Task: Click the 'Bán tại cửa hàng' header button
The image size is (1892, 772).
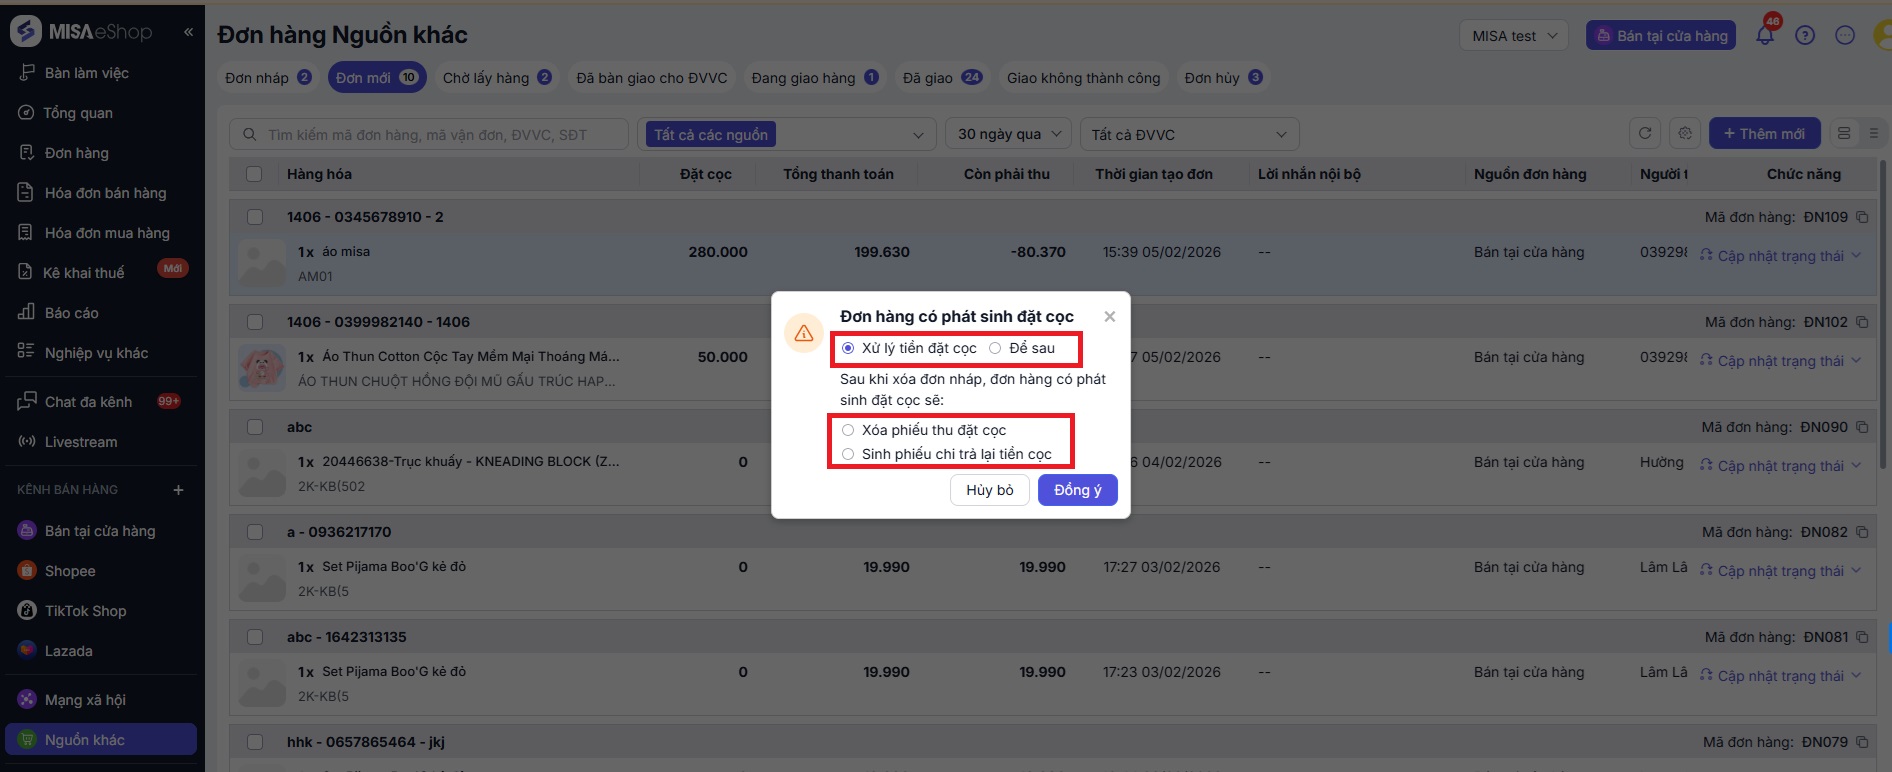Action: click(1661, 36)
